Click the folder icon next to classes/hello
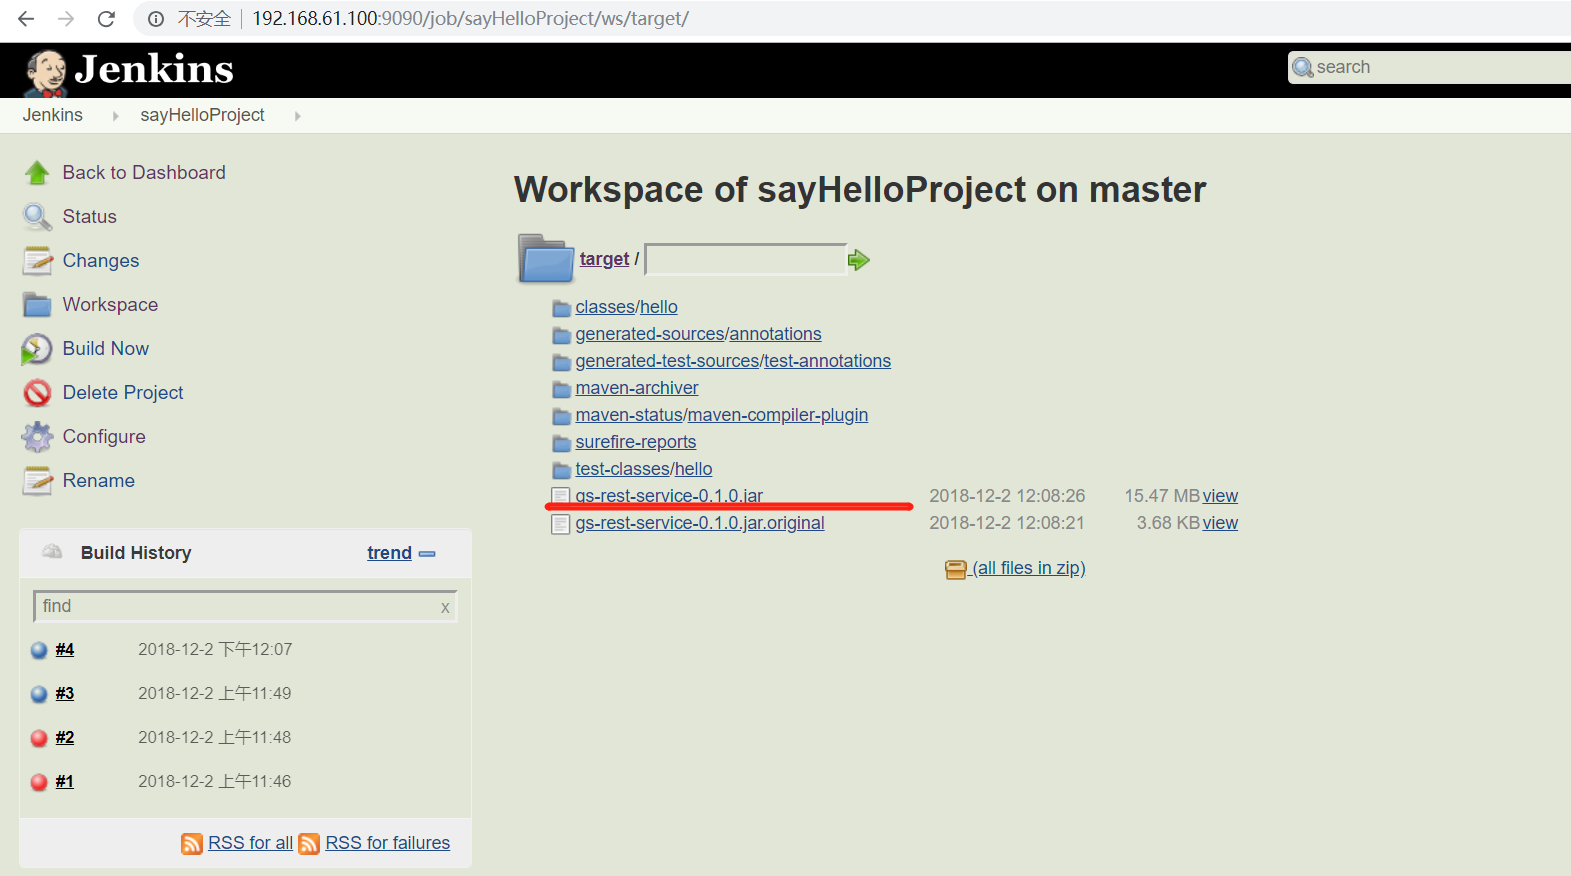This screenshot has width=1571, height=876. [x=562, y=308]
